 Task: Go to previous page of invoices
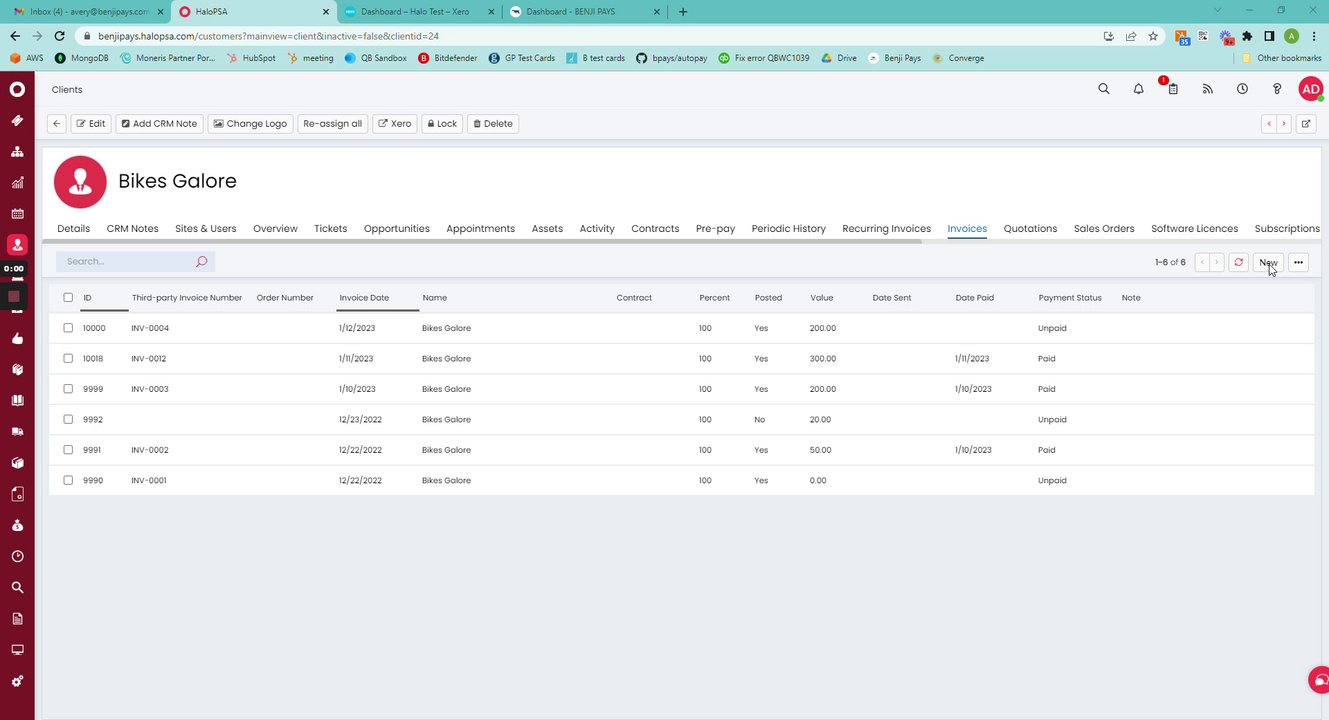pyautogui.click(x=1202, y=262)
